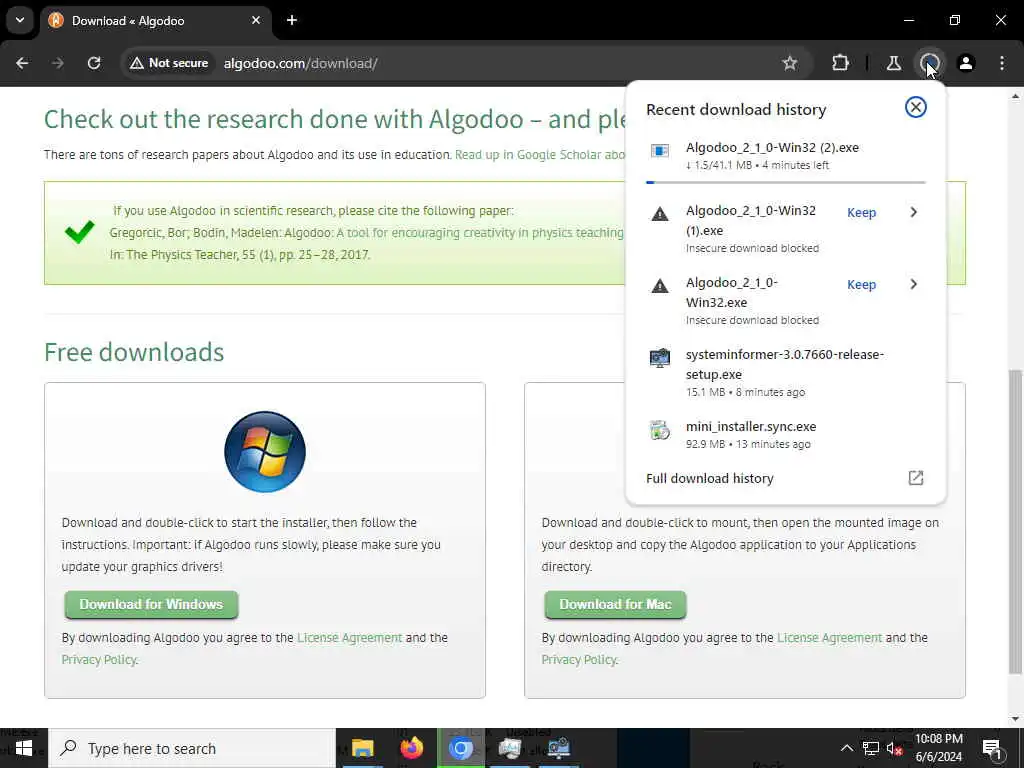This screenshot has height=768, width=1024.
Task: Open Privacy Policy link under Mac download
Action: pyautogui.click(x=579, y=660)
